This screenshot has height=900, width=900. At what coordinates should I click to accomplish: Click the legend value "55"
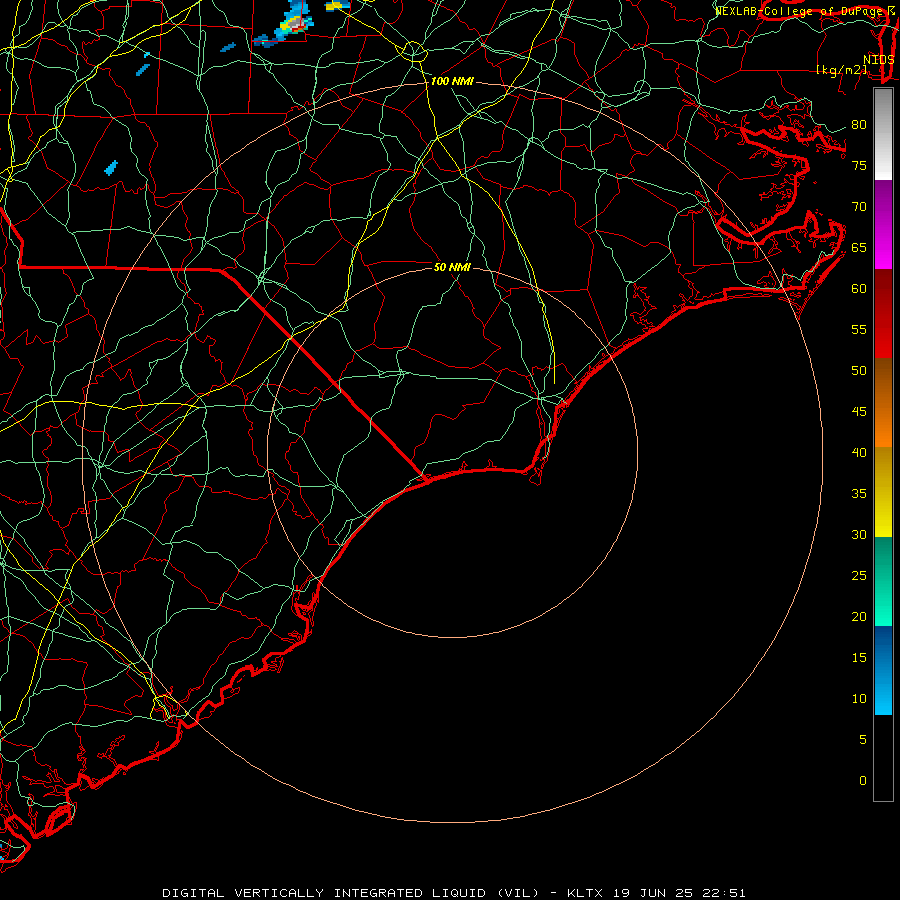tap(859, 330)
